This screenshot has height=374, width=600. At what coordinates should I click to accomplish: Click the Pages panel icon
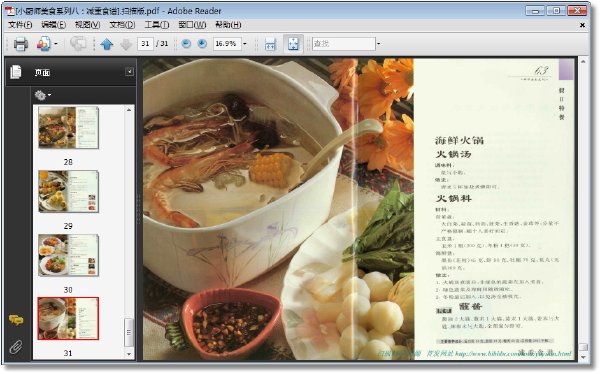16,72
